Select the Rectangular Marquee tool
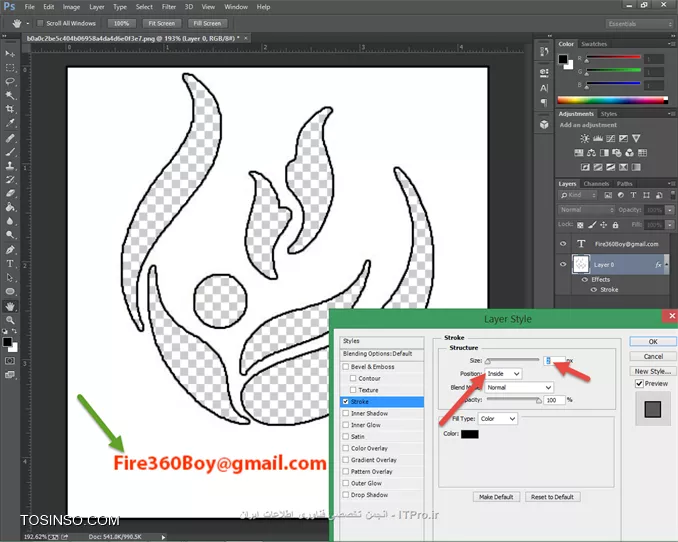678x542 pixels. click(10, 68)
